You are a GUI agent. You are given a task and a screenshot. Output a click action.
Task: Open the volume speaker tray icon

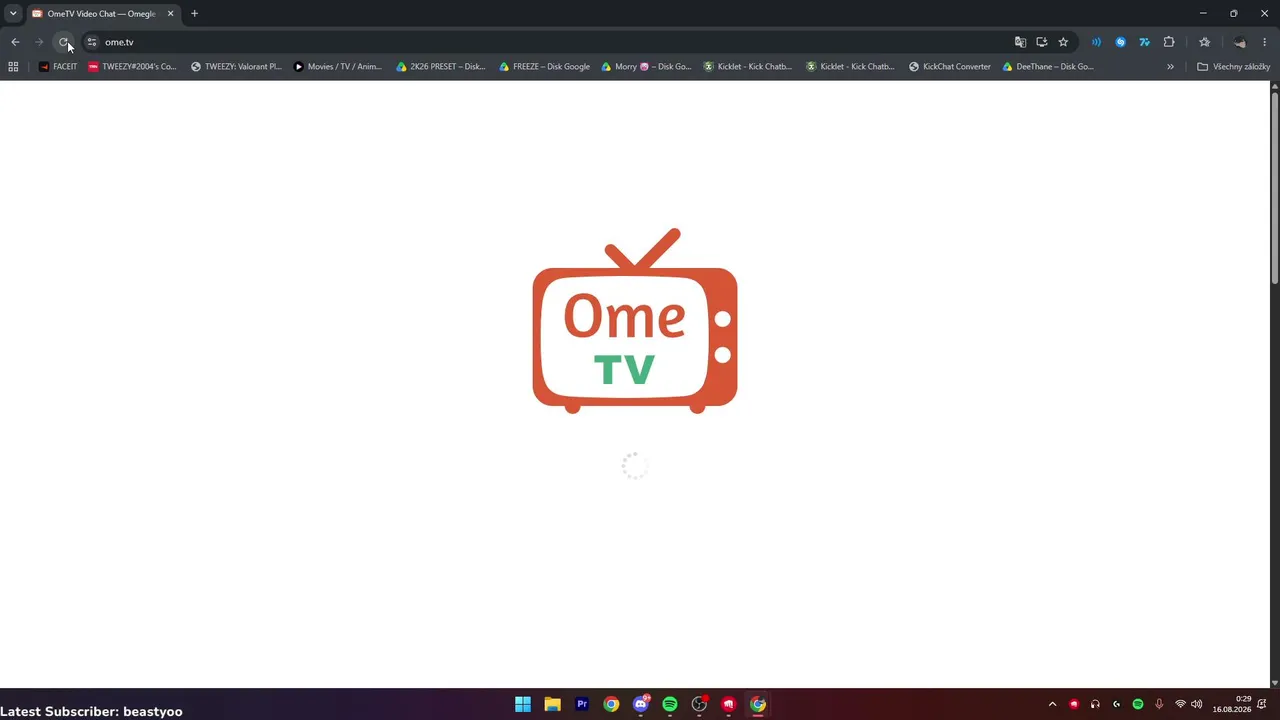pyautogui.click(x=1196, y=704)
